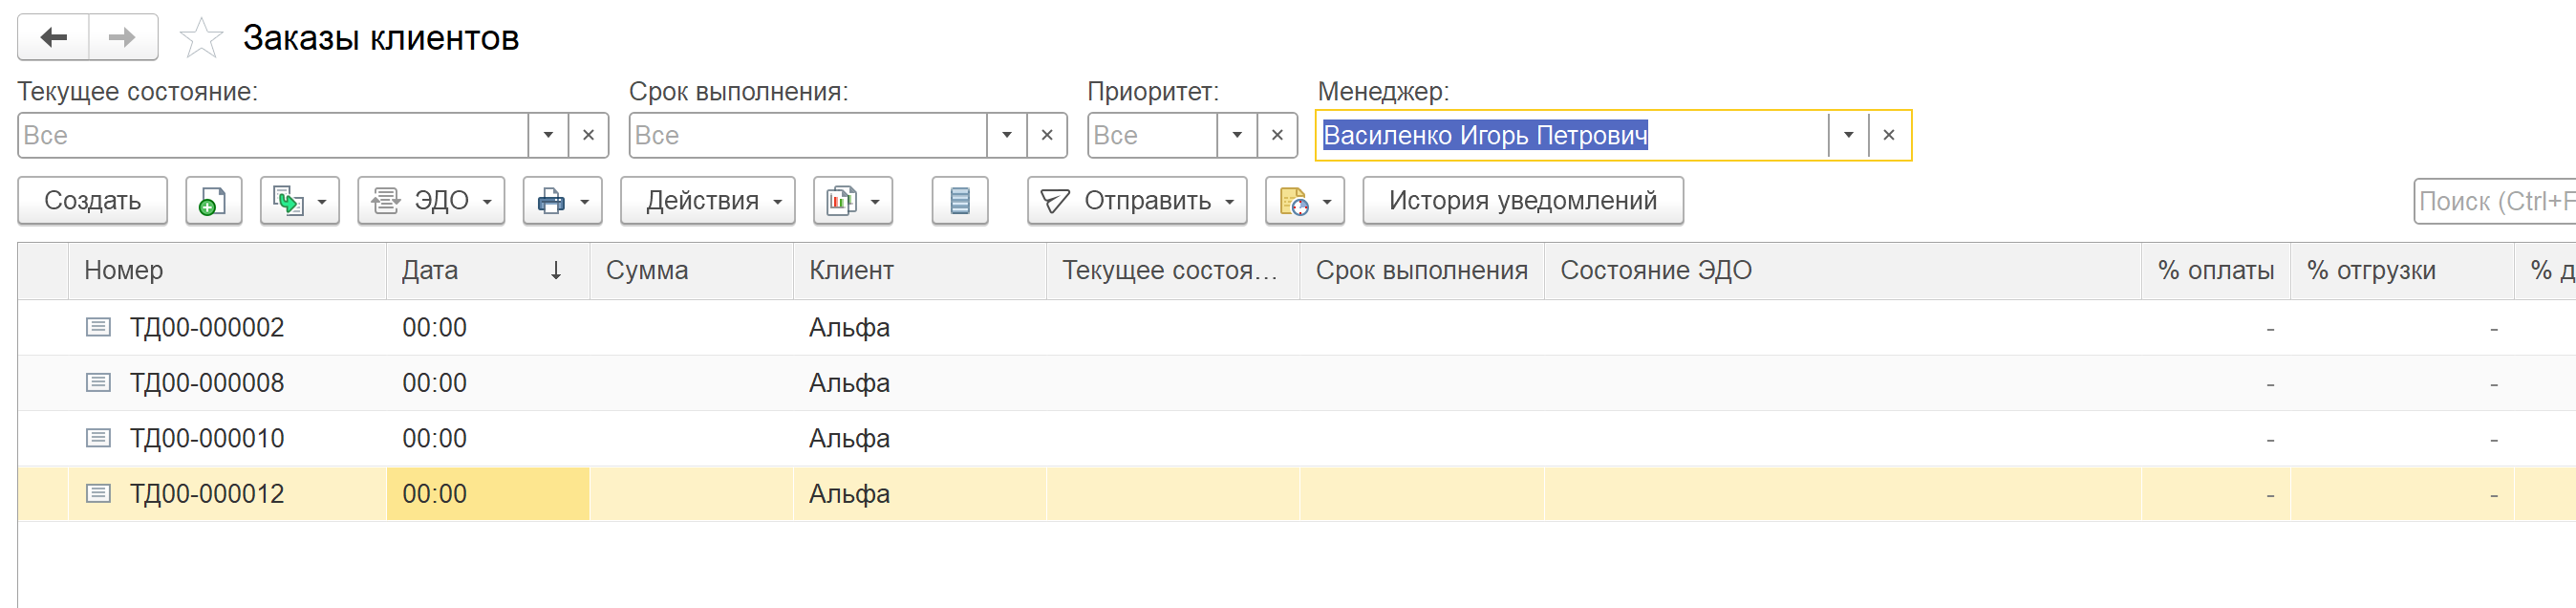Click the 00:00 date cell of ТД00-000002
This screenshot has height=608, width=2576.
[x=488, y=327]
